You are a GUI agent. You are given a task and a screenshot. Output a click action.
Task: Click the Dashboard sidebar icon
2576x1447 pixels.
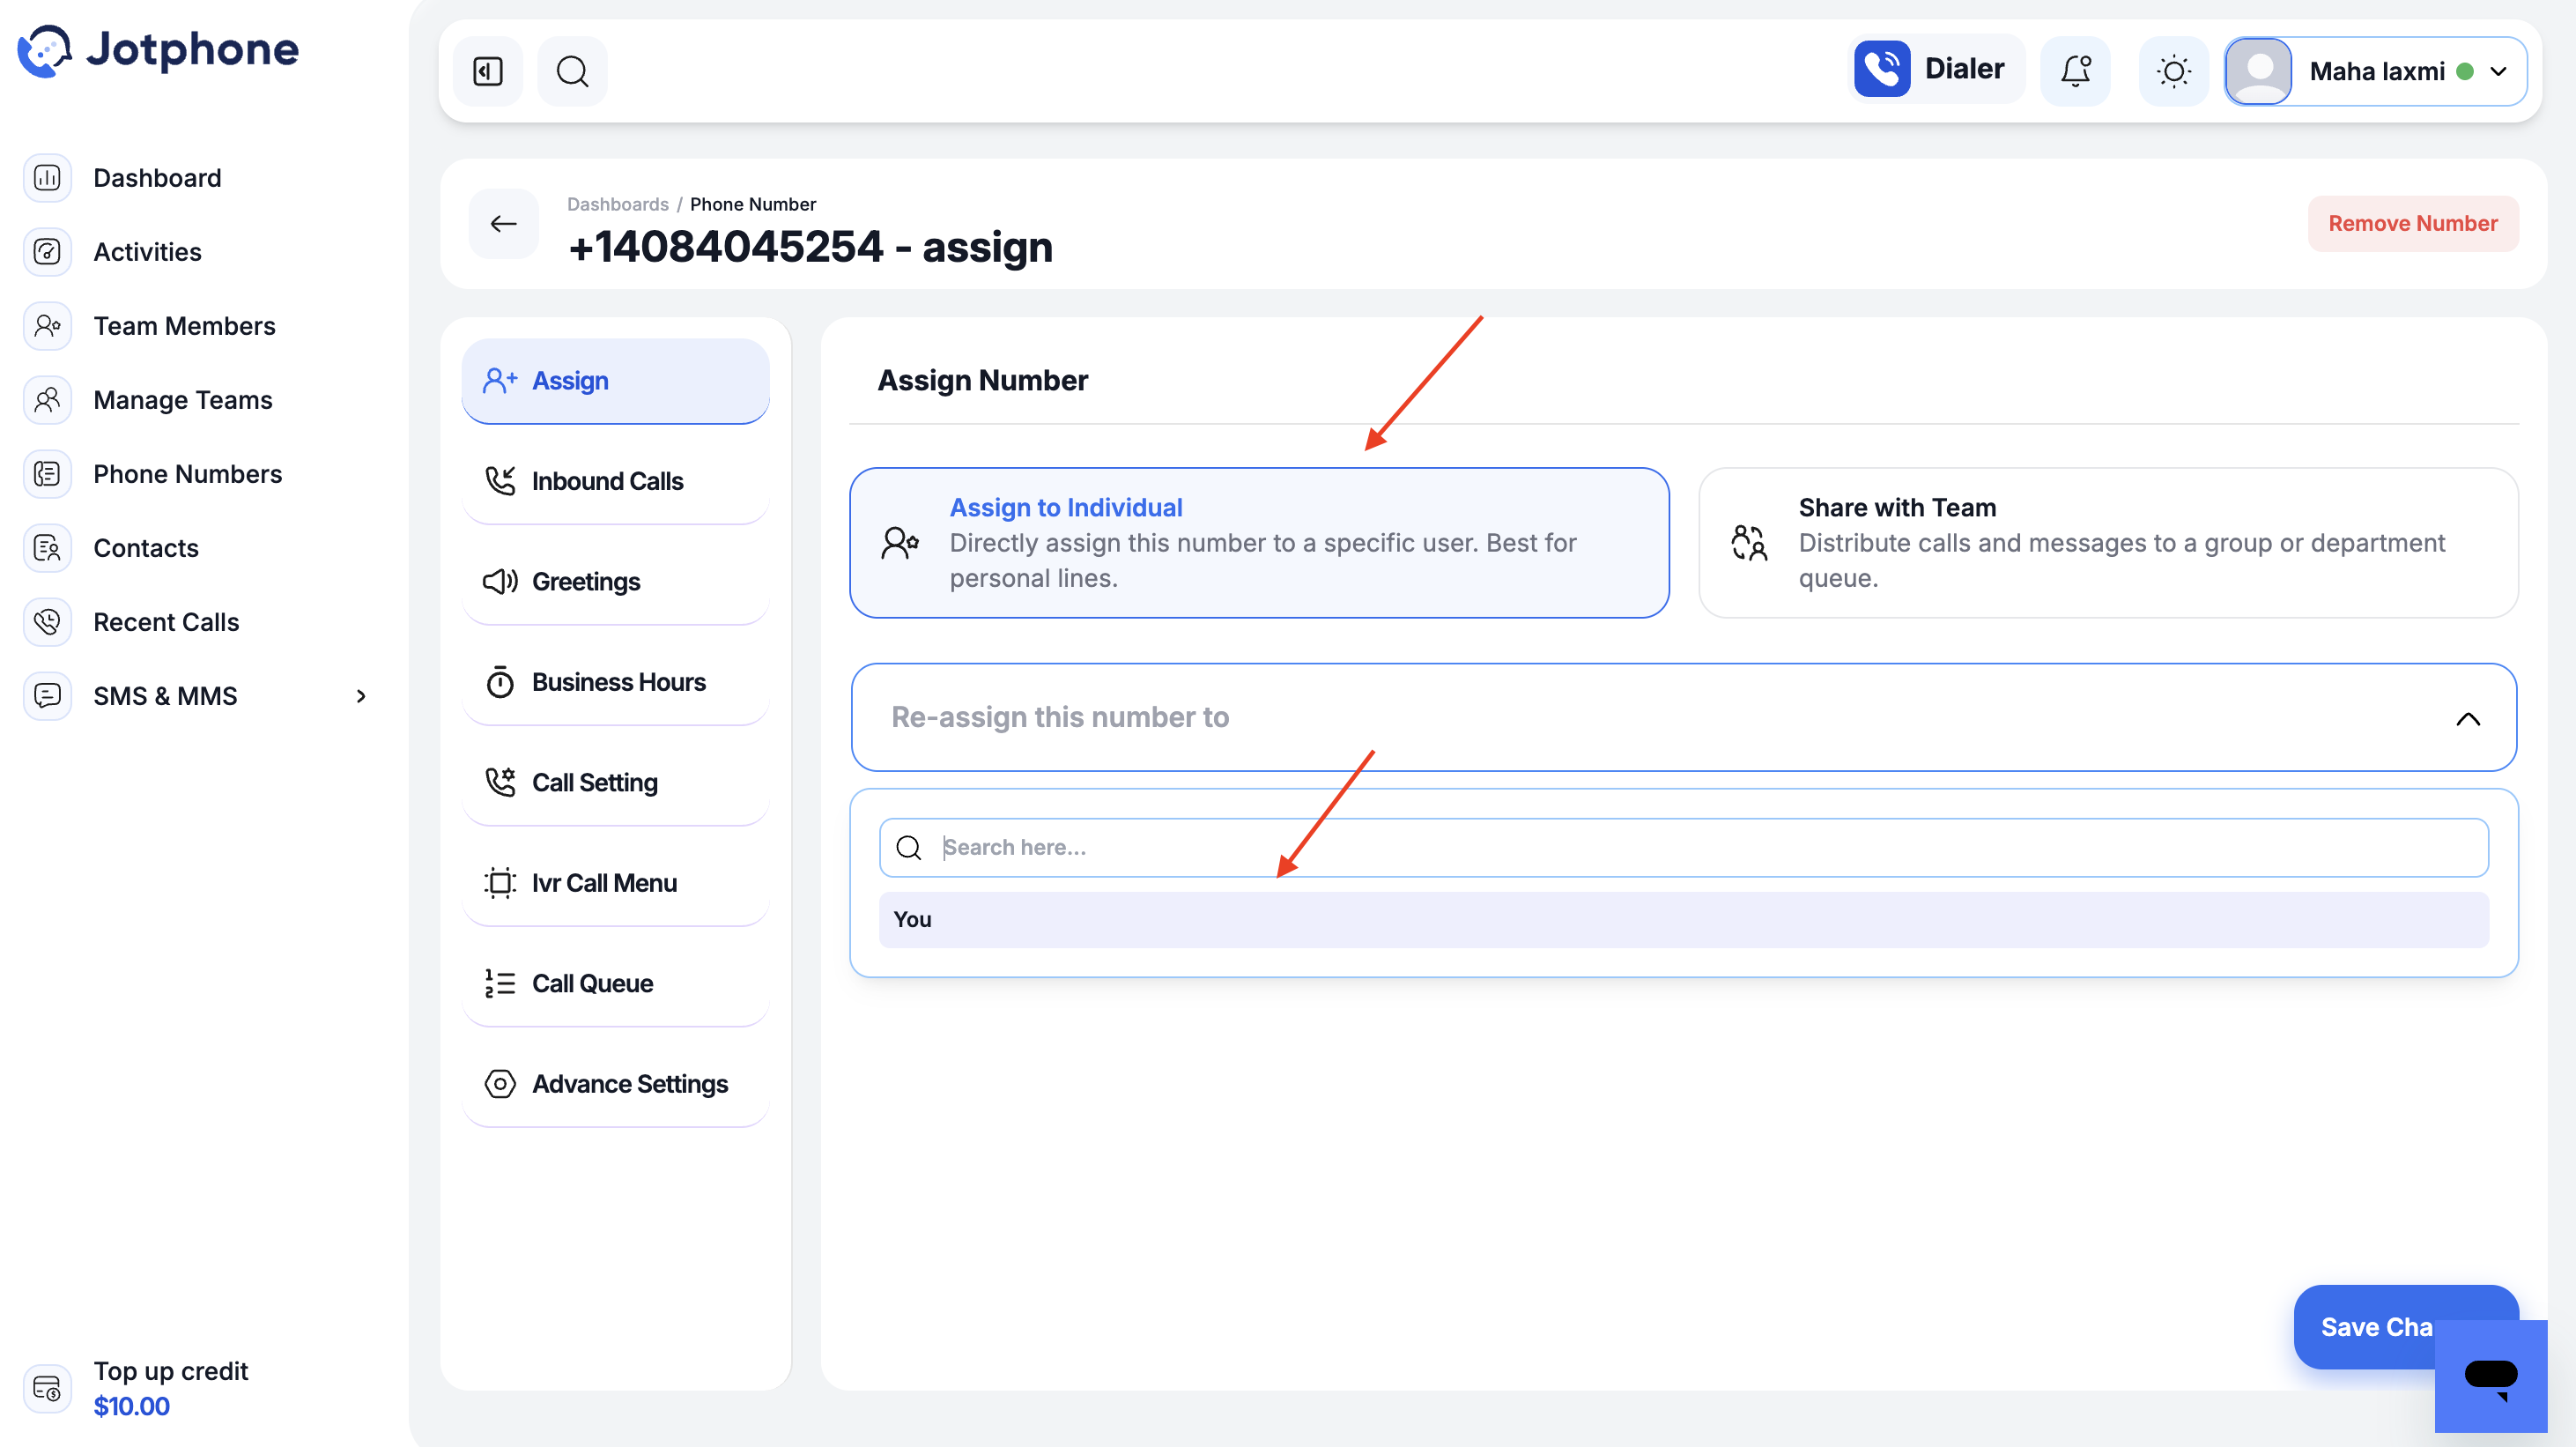[47, 178]
